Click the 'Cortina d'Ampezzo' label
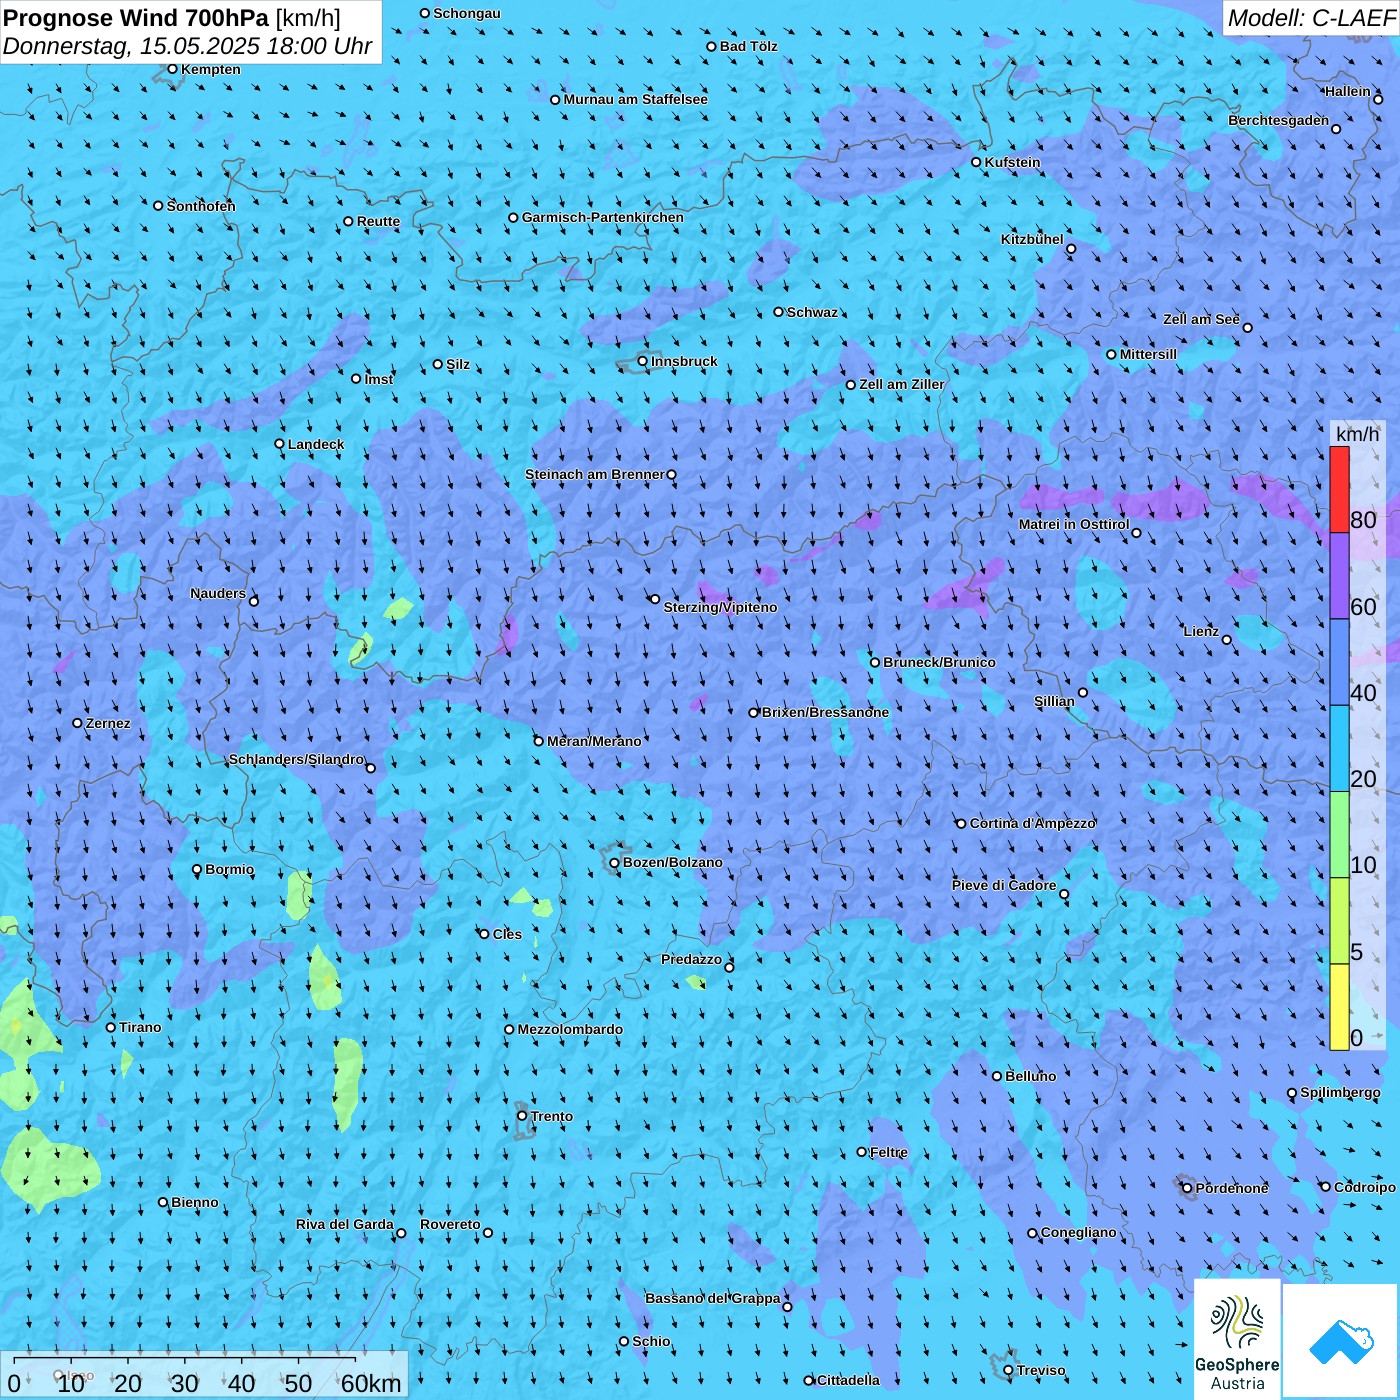 pos(1033,823)
